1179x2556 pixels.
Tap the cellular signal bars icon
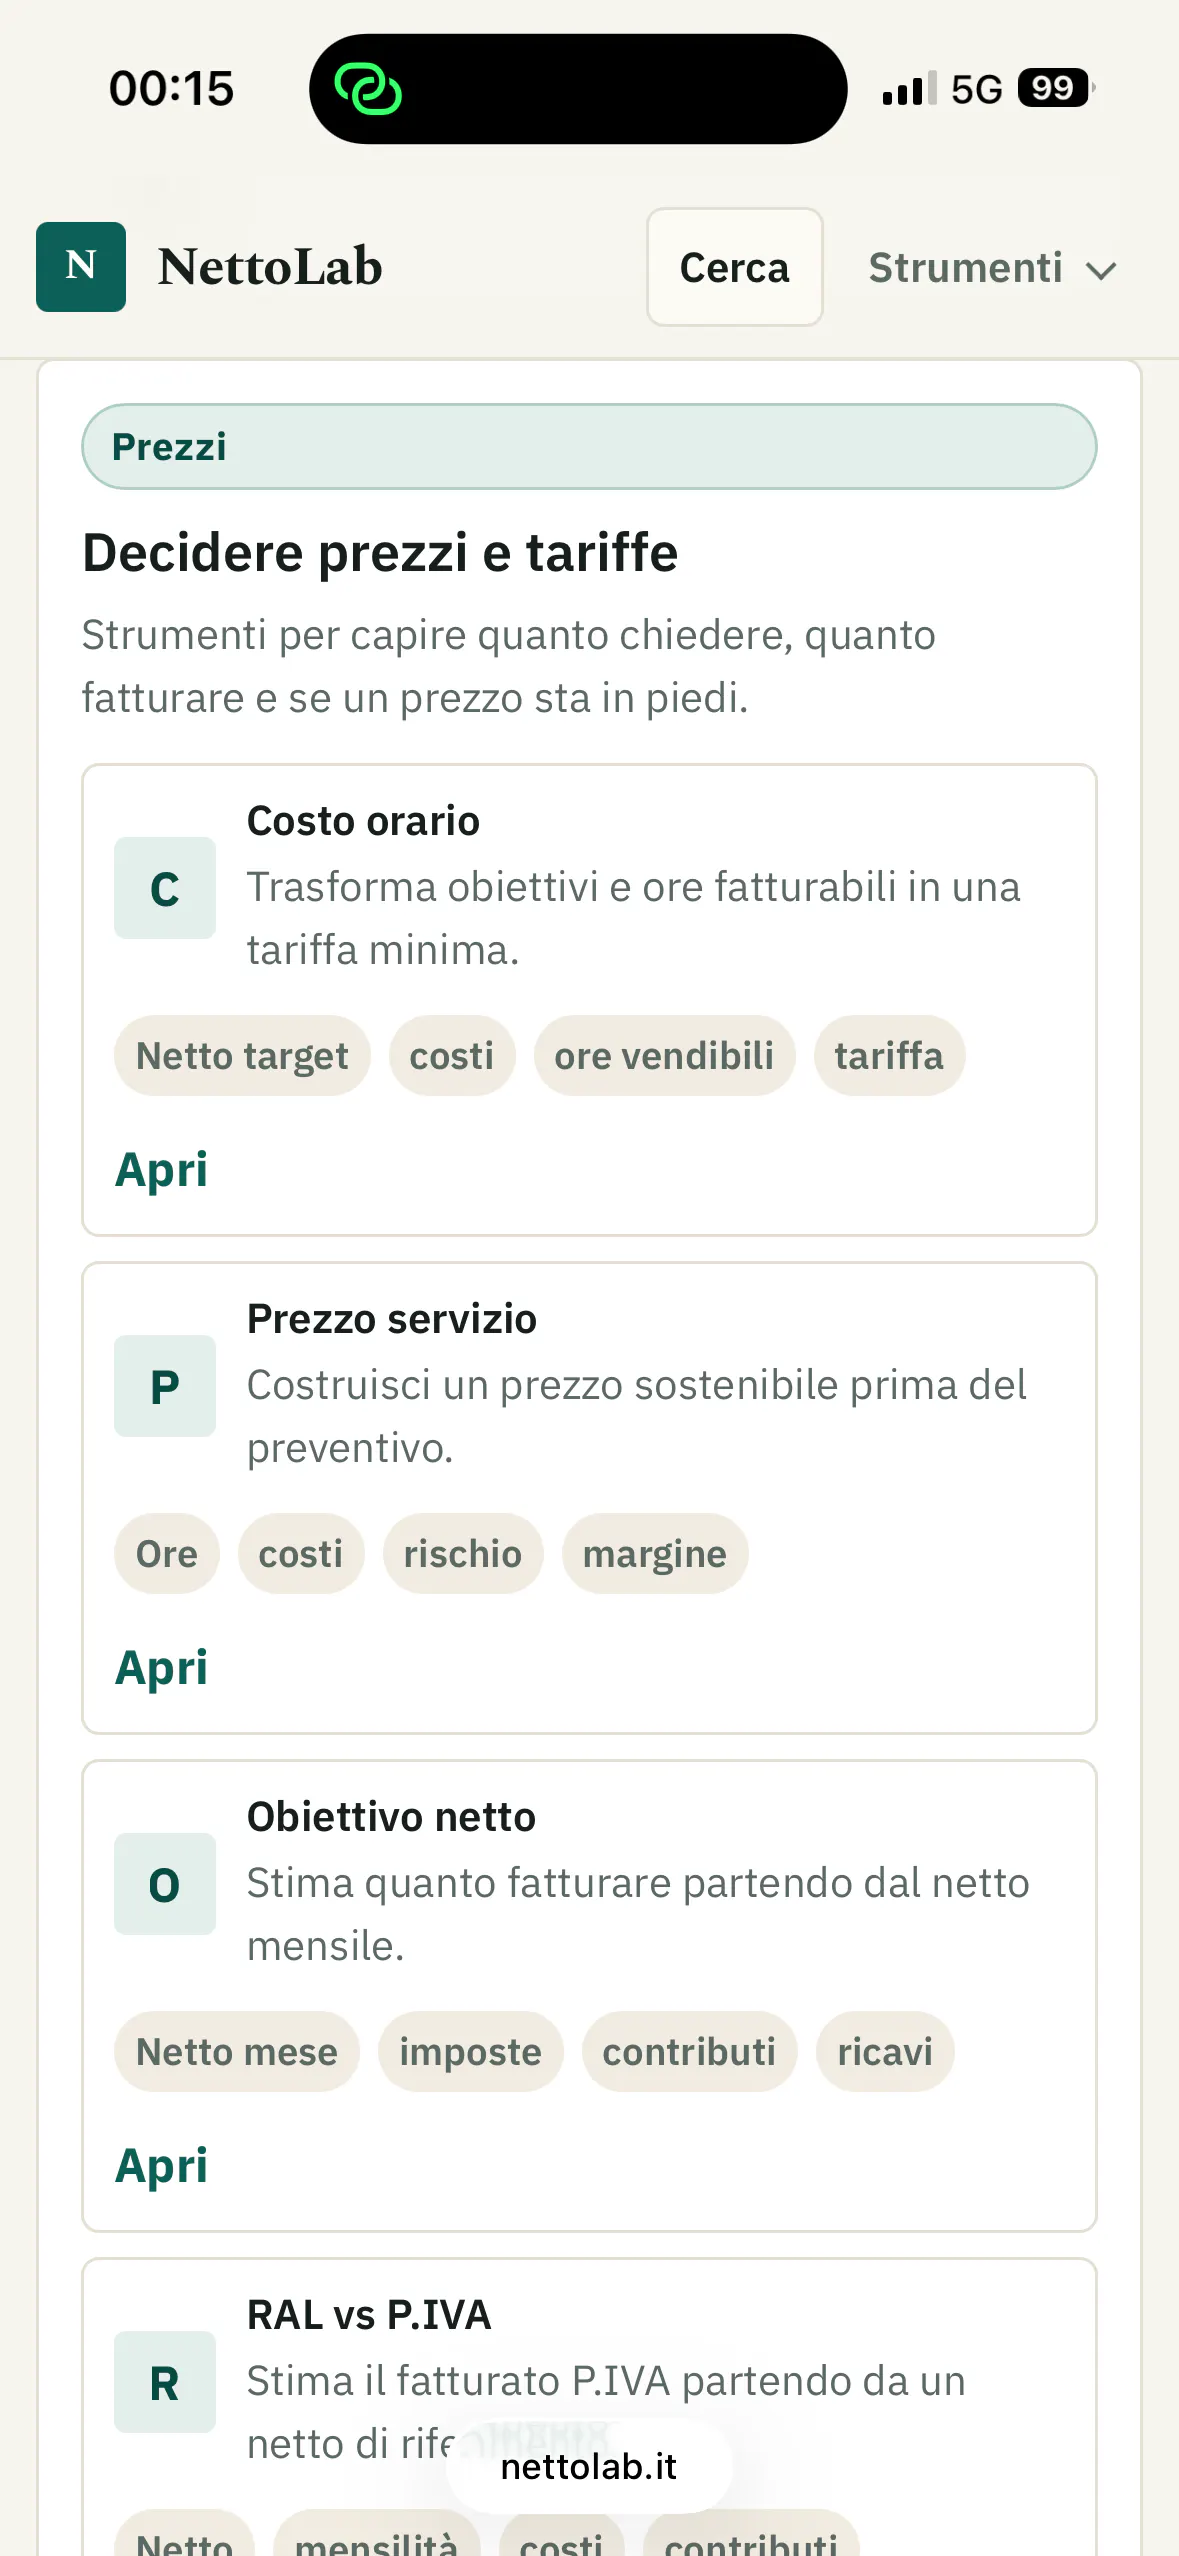pyautogui.click(x=910, y=89)
